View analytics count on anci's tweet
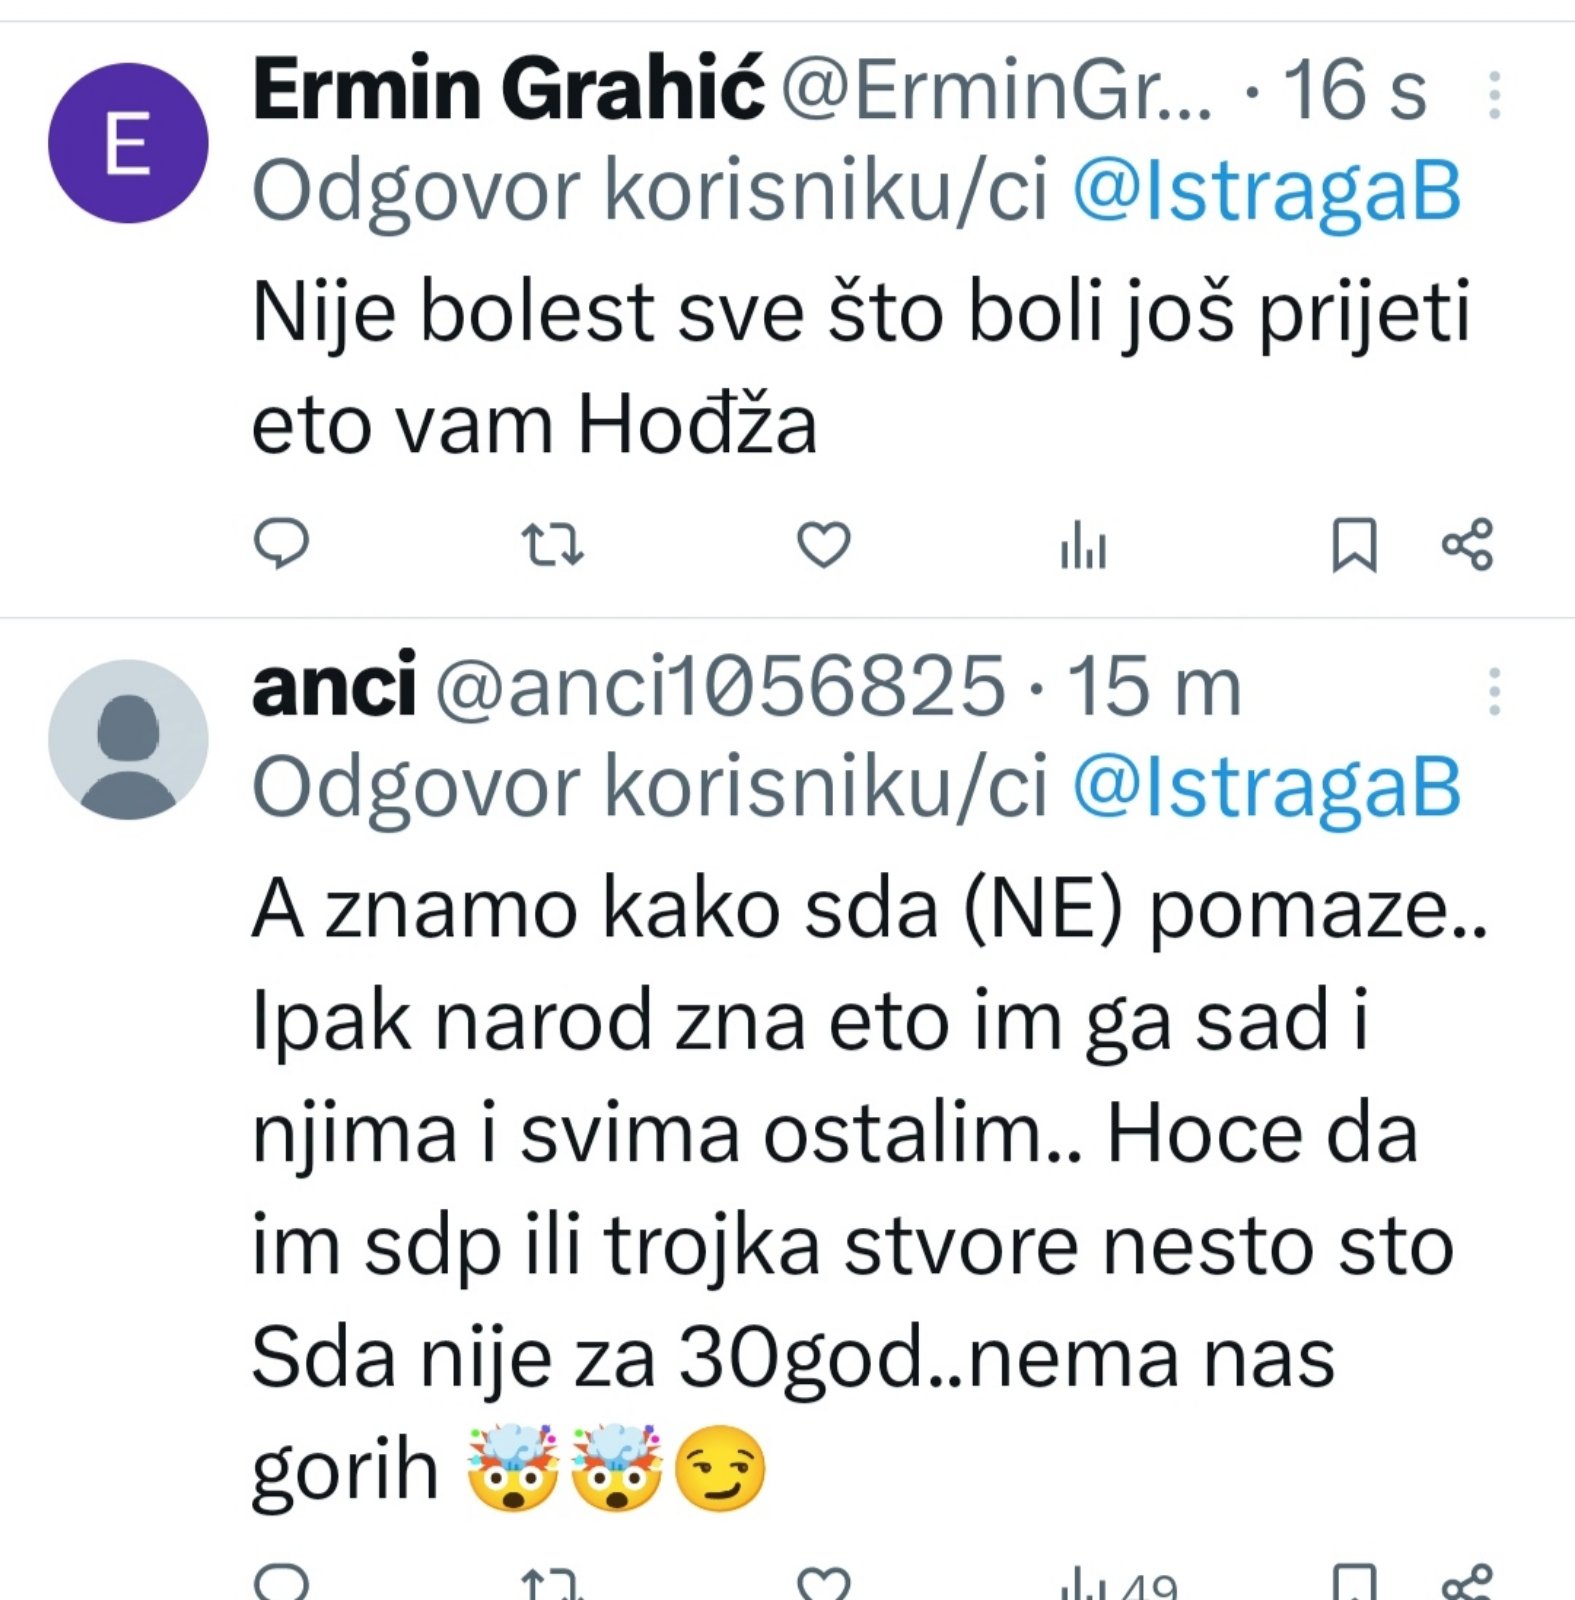Viewport: 1575px width, 1600px height. (x=1118, y=1584)
